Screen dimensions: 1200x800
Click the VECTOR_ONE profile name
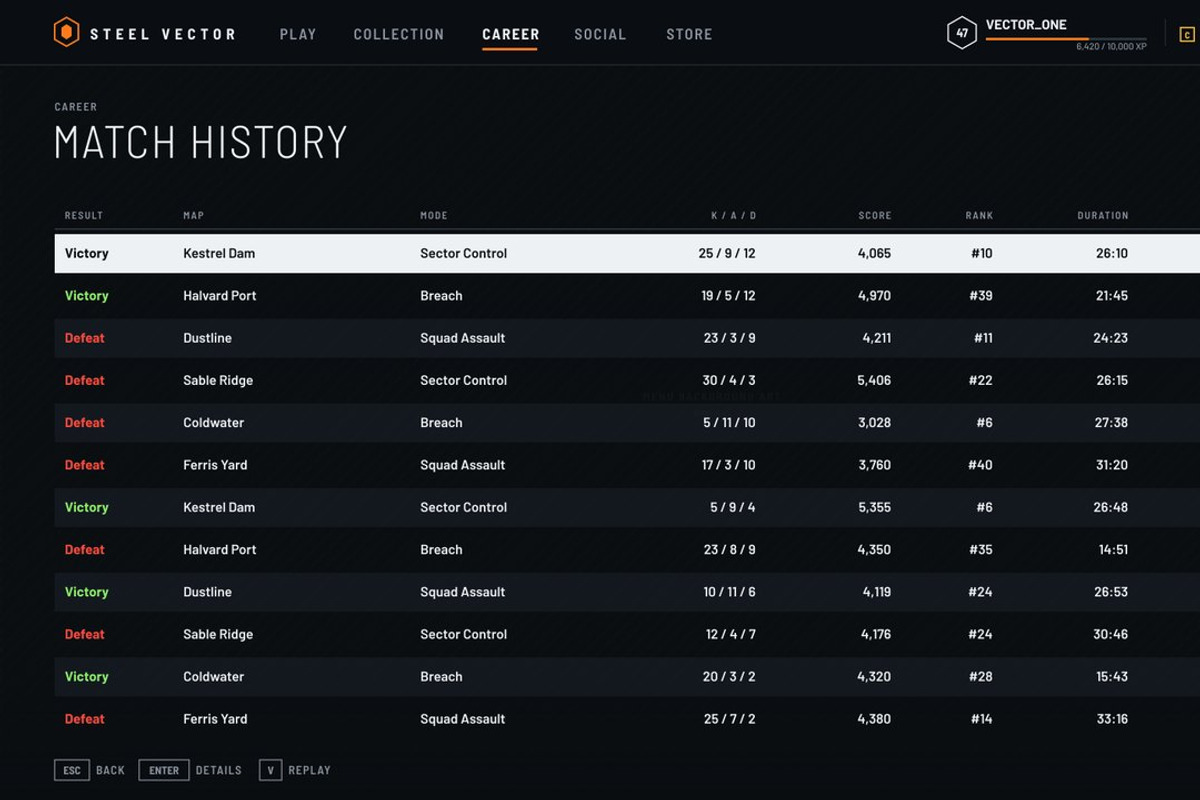point(1026,25)
